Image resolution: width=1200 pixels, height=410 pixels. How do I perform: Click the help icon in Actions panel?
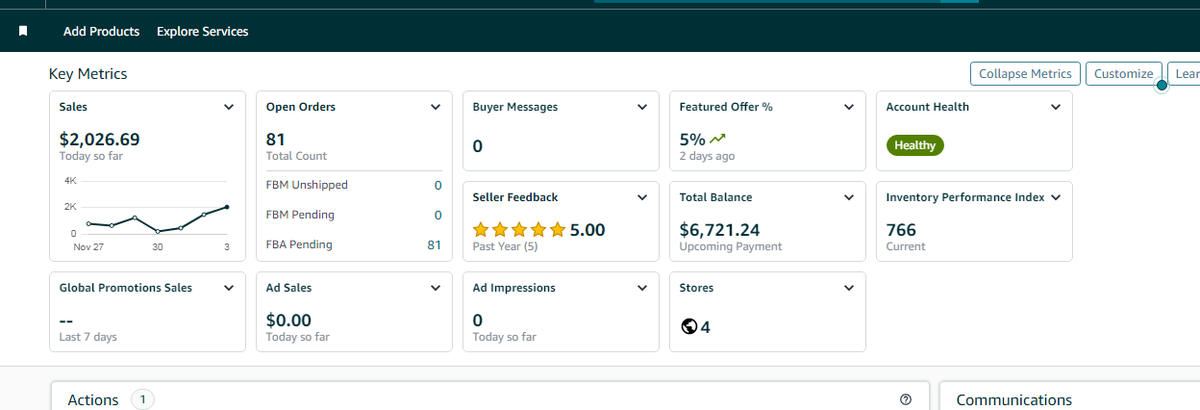tap(906, 400)
